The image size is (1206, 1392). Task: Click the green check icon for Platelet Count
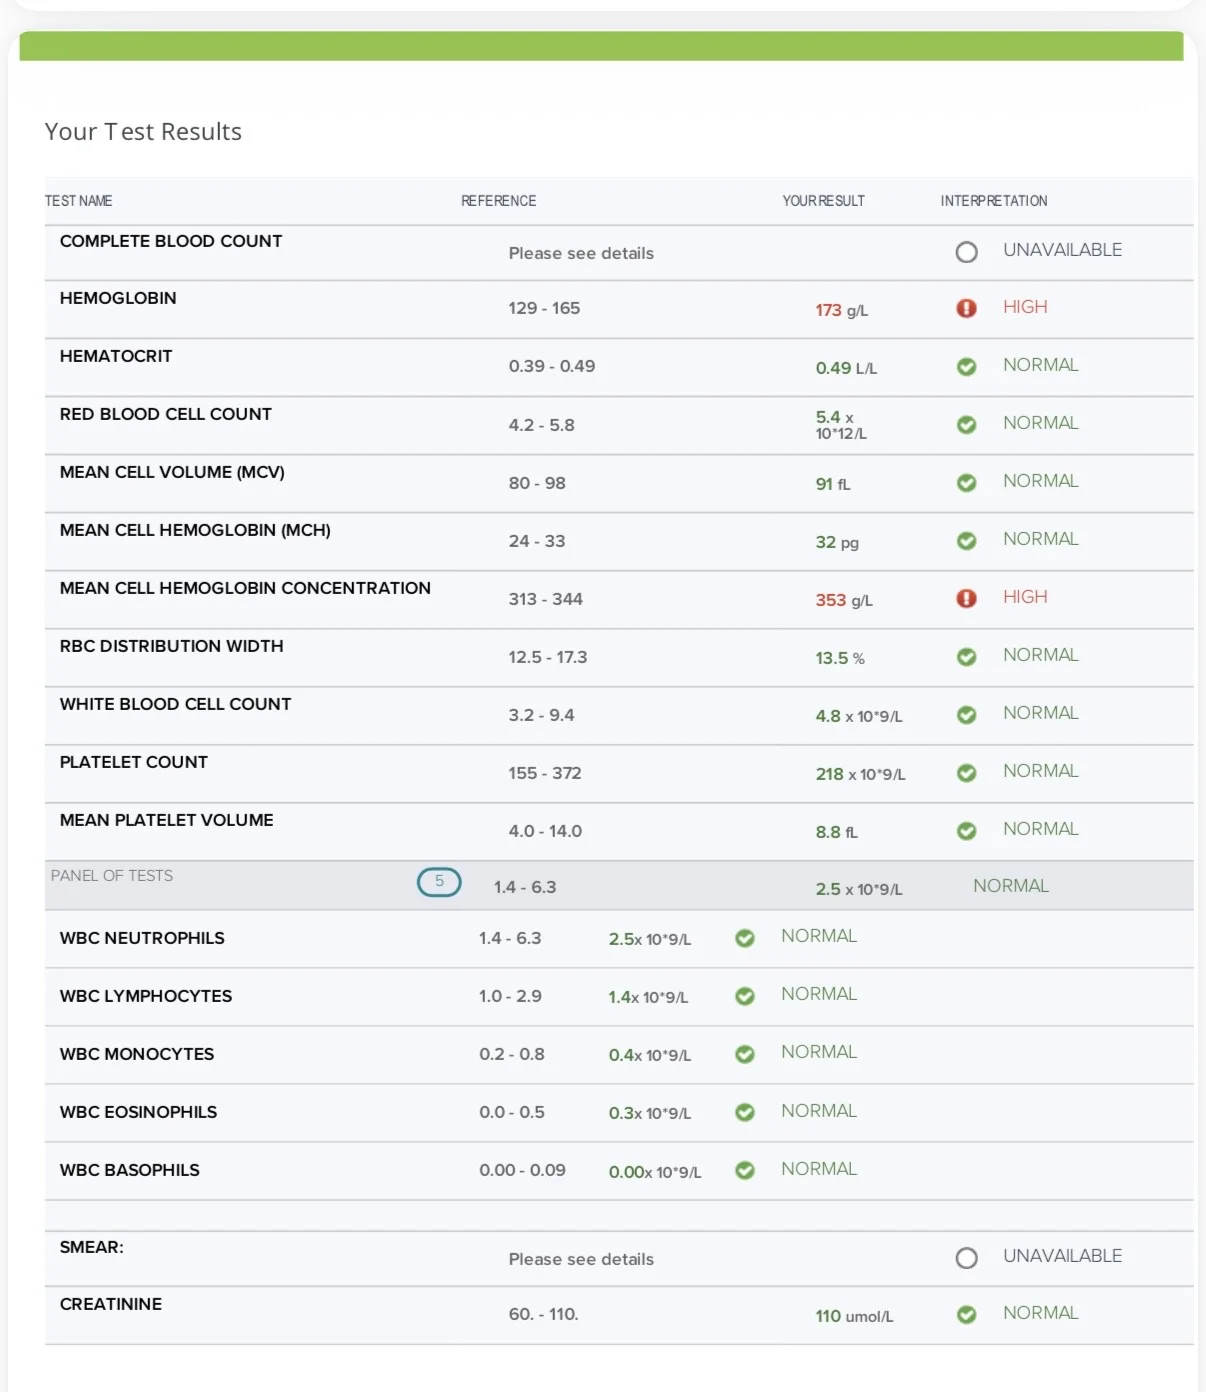pos(966,773)
